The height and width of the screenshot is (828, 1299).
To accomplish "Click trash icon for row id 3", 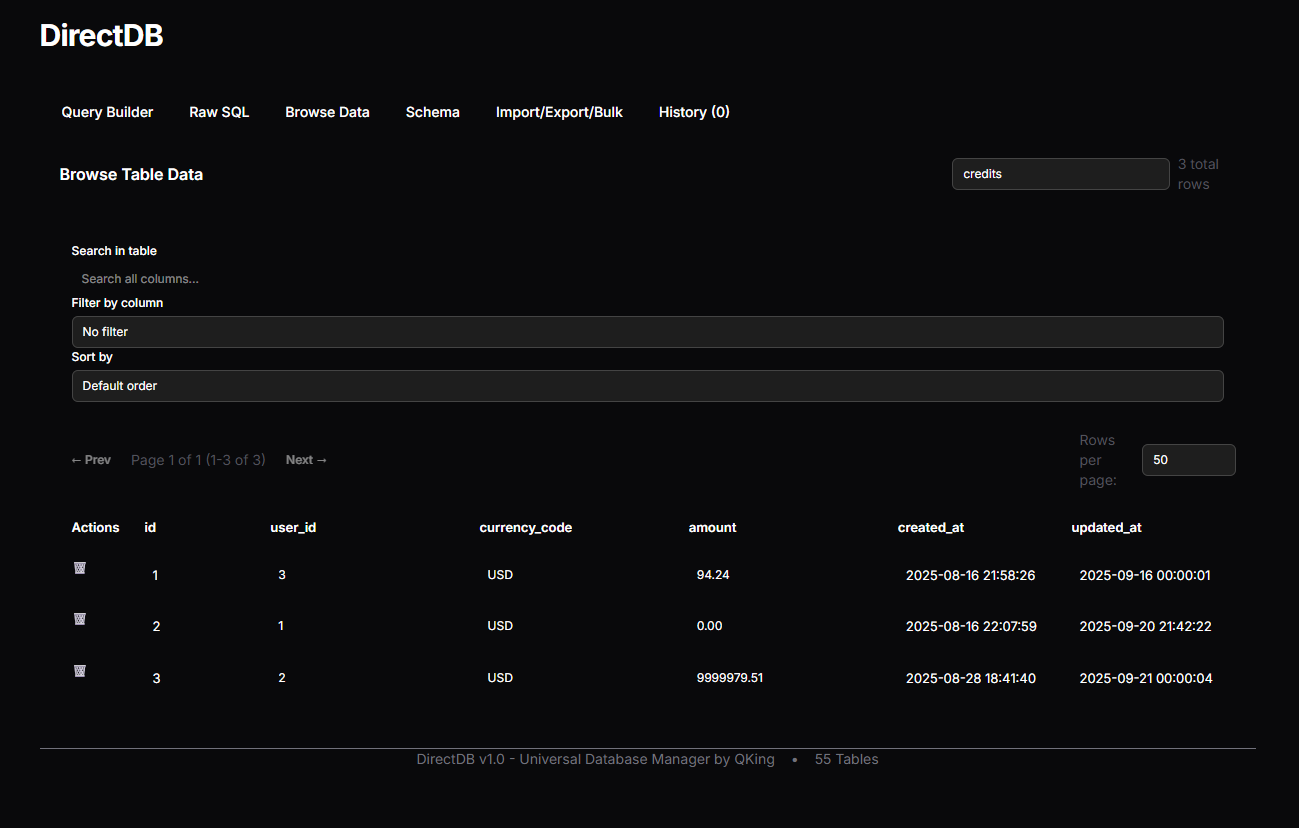I will pos(80,671).
